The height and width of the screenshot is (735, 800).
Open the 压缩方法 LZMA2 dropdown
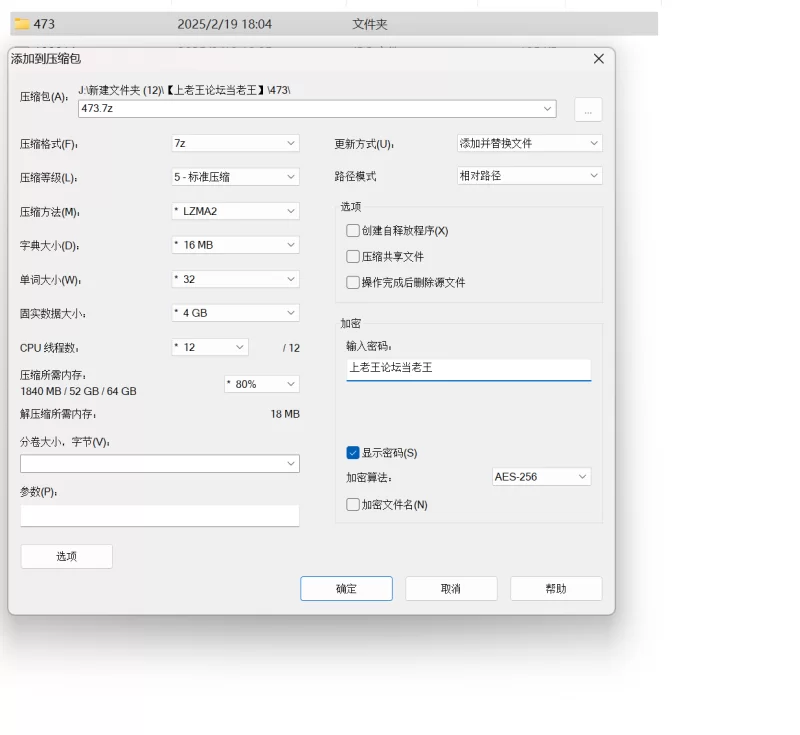click(x=235, y=211)
